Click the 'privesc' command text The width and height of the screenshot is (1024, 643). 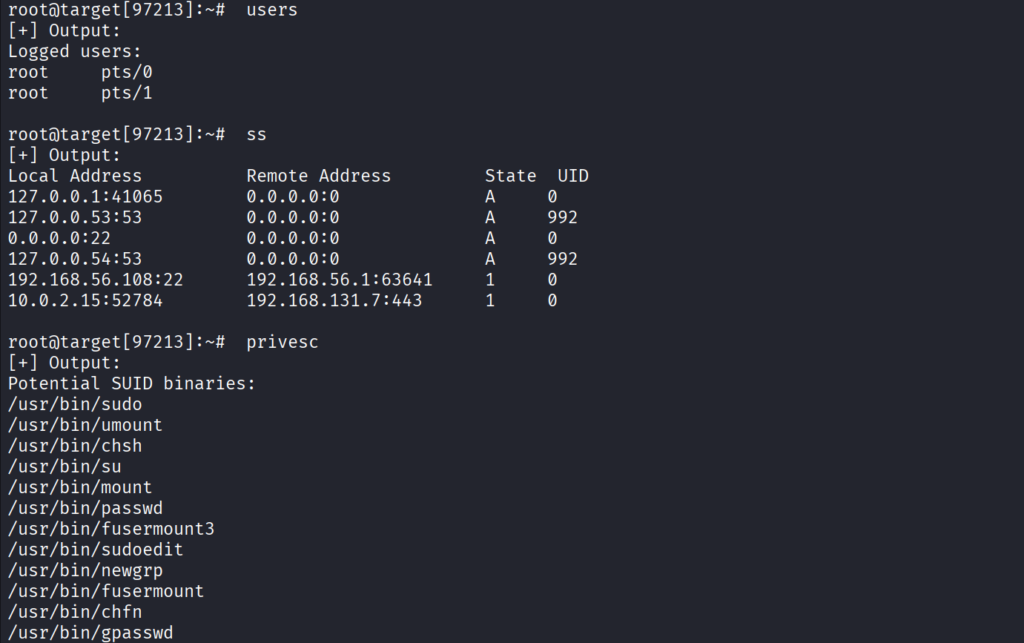pos(282,342)
